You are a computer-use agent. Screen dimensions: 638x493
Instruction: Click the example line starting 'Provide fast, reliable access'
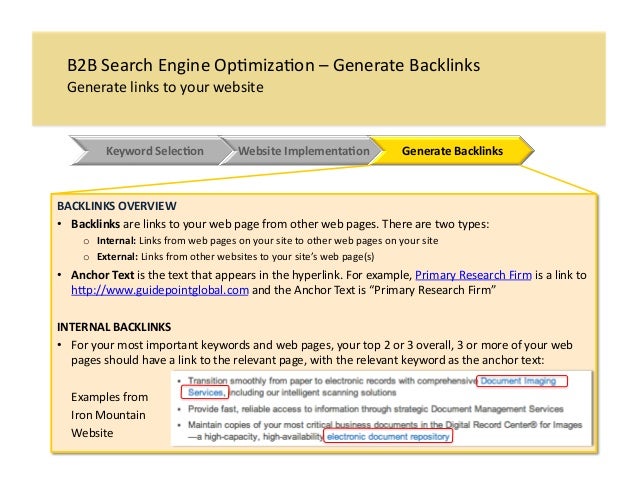pos(376,409)
